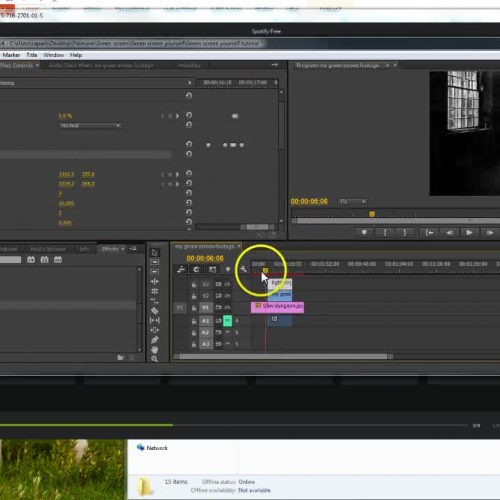Select the Zoom tool

(x=155, y=359)
